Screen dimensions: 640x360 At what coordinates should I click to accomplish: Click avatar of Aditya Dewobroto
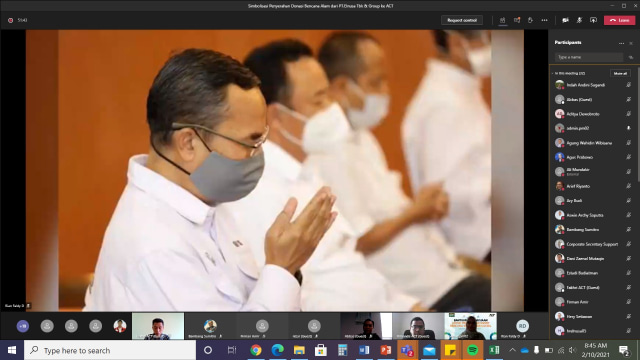pyautogui.click(x=559, y=114)
